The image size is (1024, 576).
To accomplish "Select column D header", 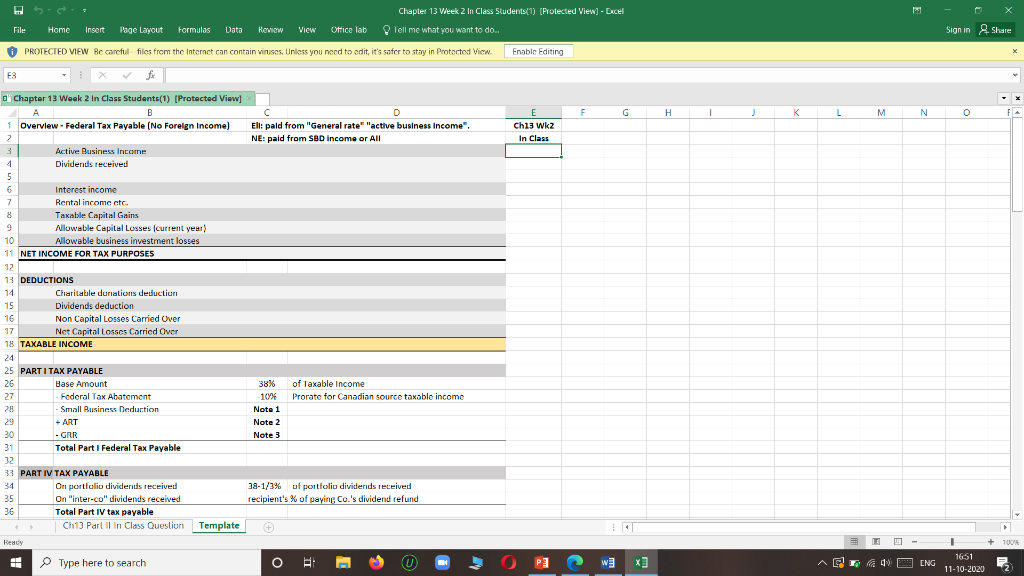I will point(396,112).
